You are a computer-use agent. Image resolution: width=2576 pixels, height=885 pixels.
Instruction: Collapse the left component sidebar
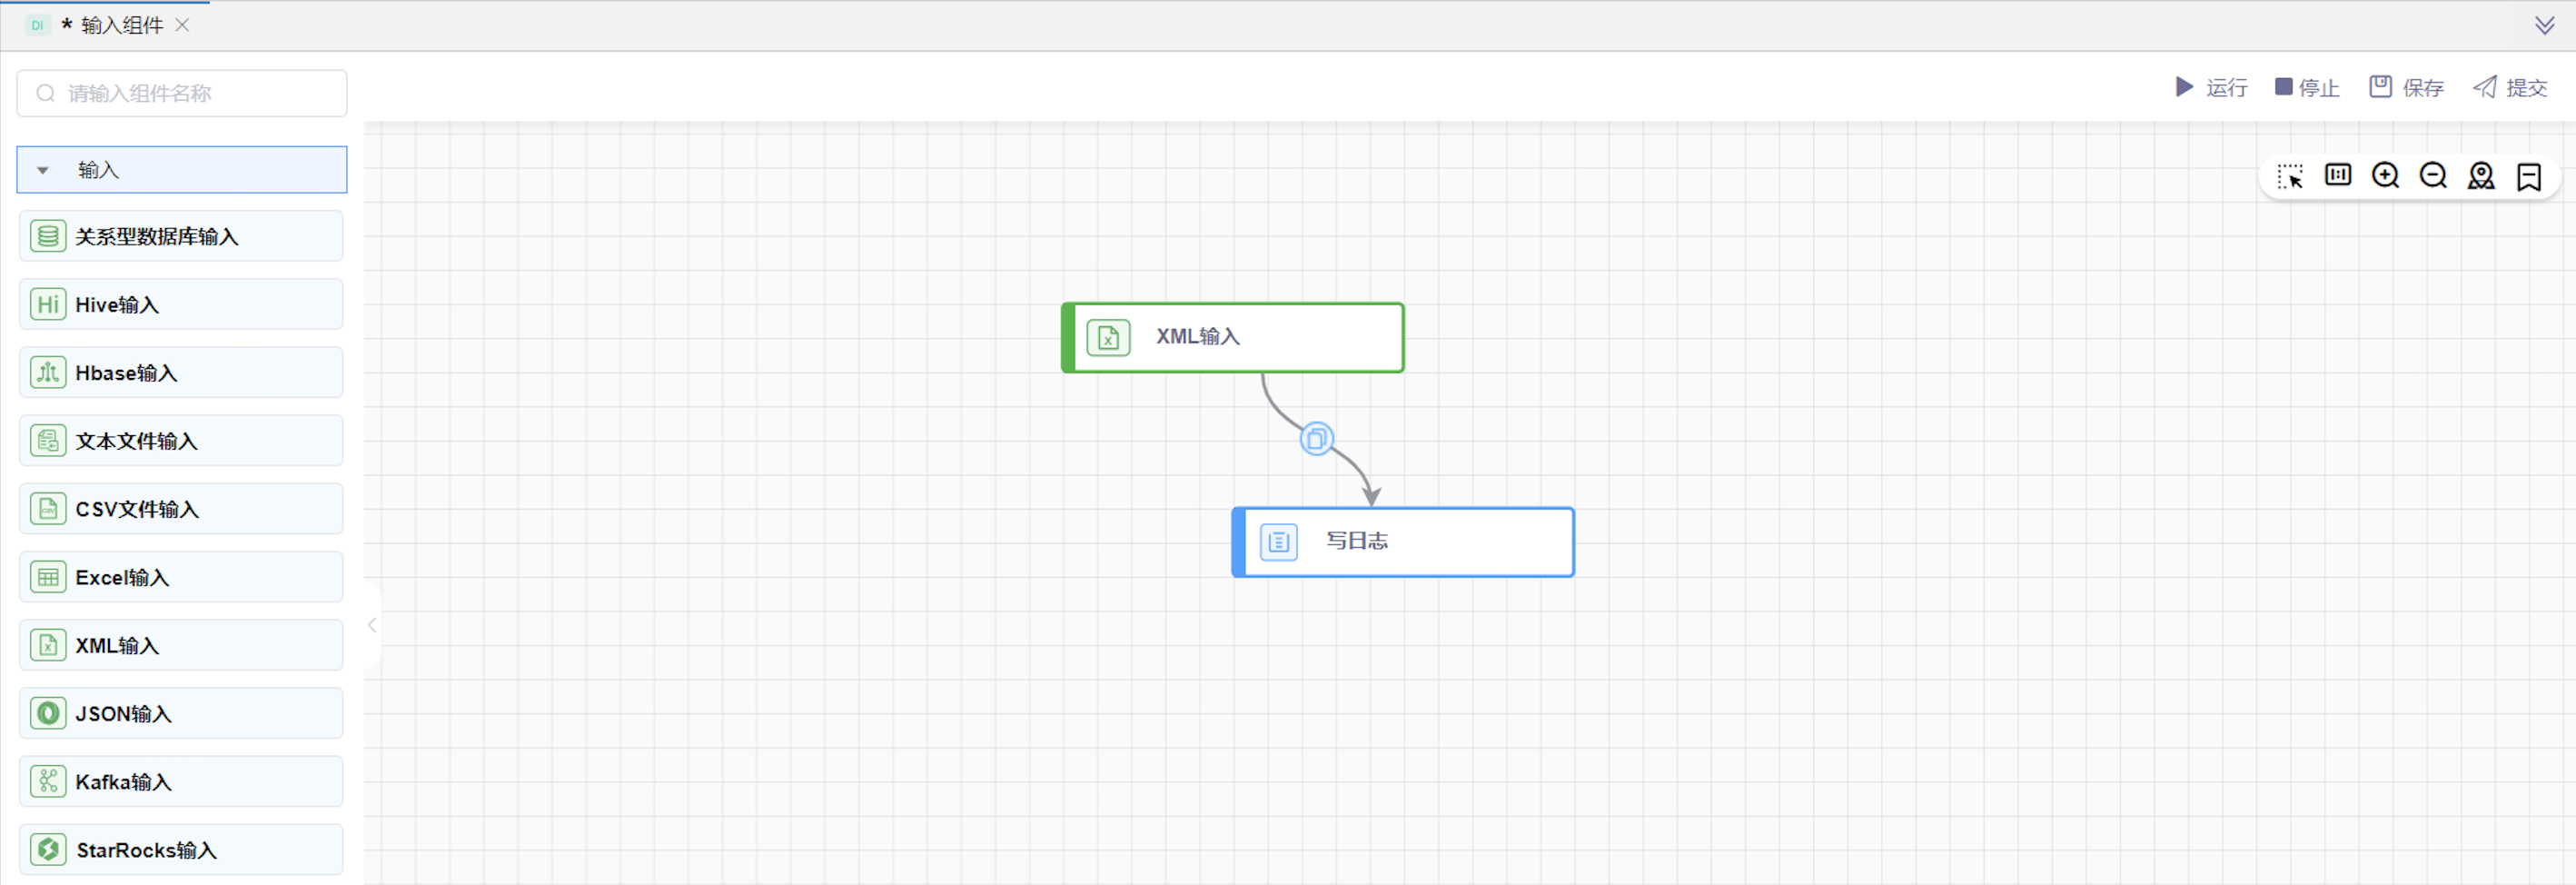tap(372, 625)
